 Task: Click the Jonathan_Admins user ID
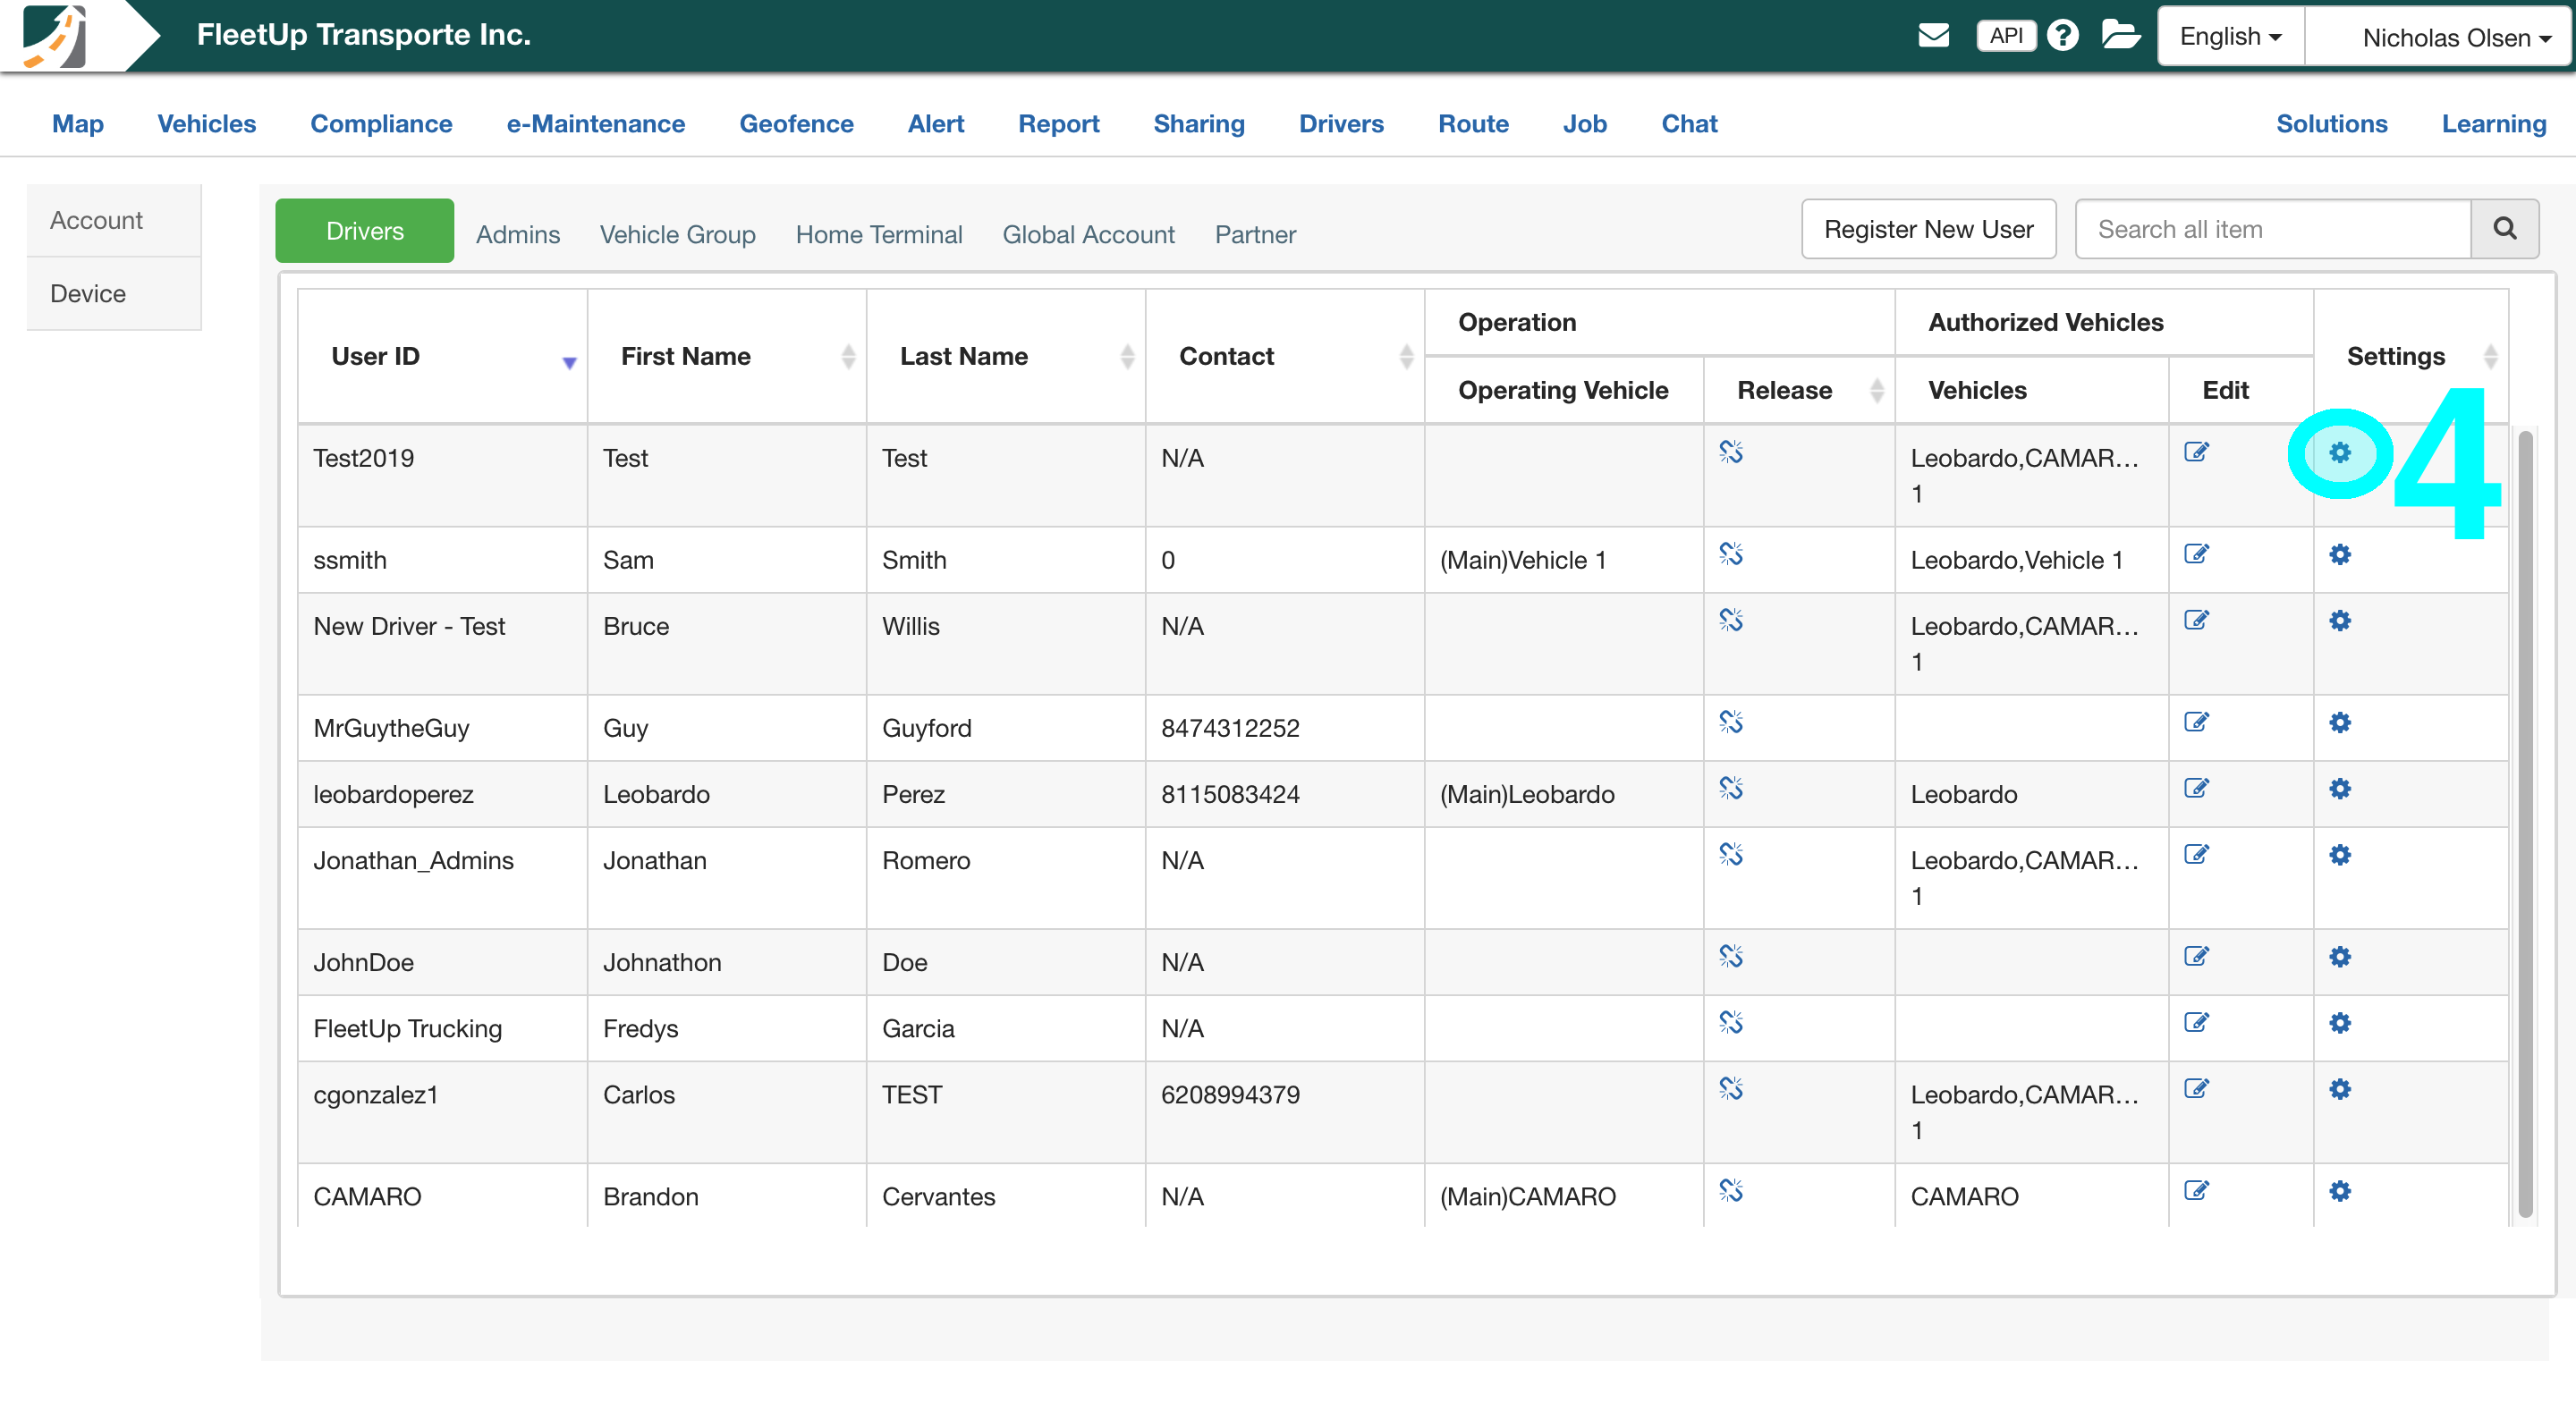pos(413,860)
